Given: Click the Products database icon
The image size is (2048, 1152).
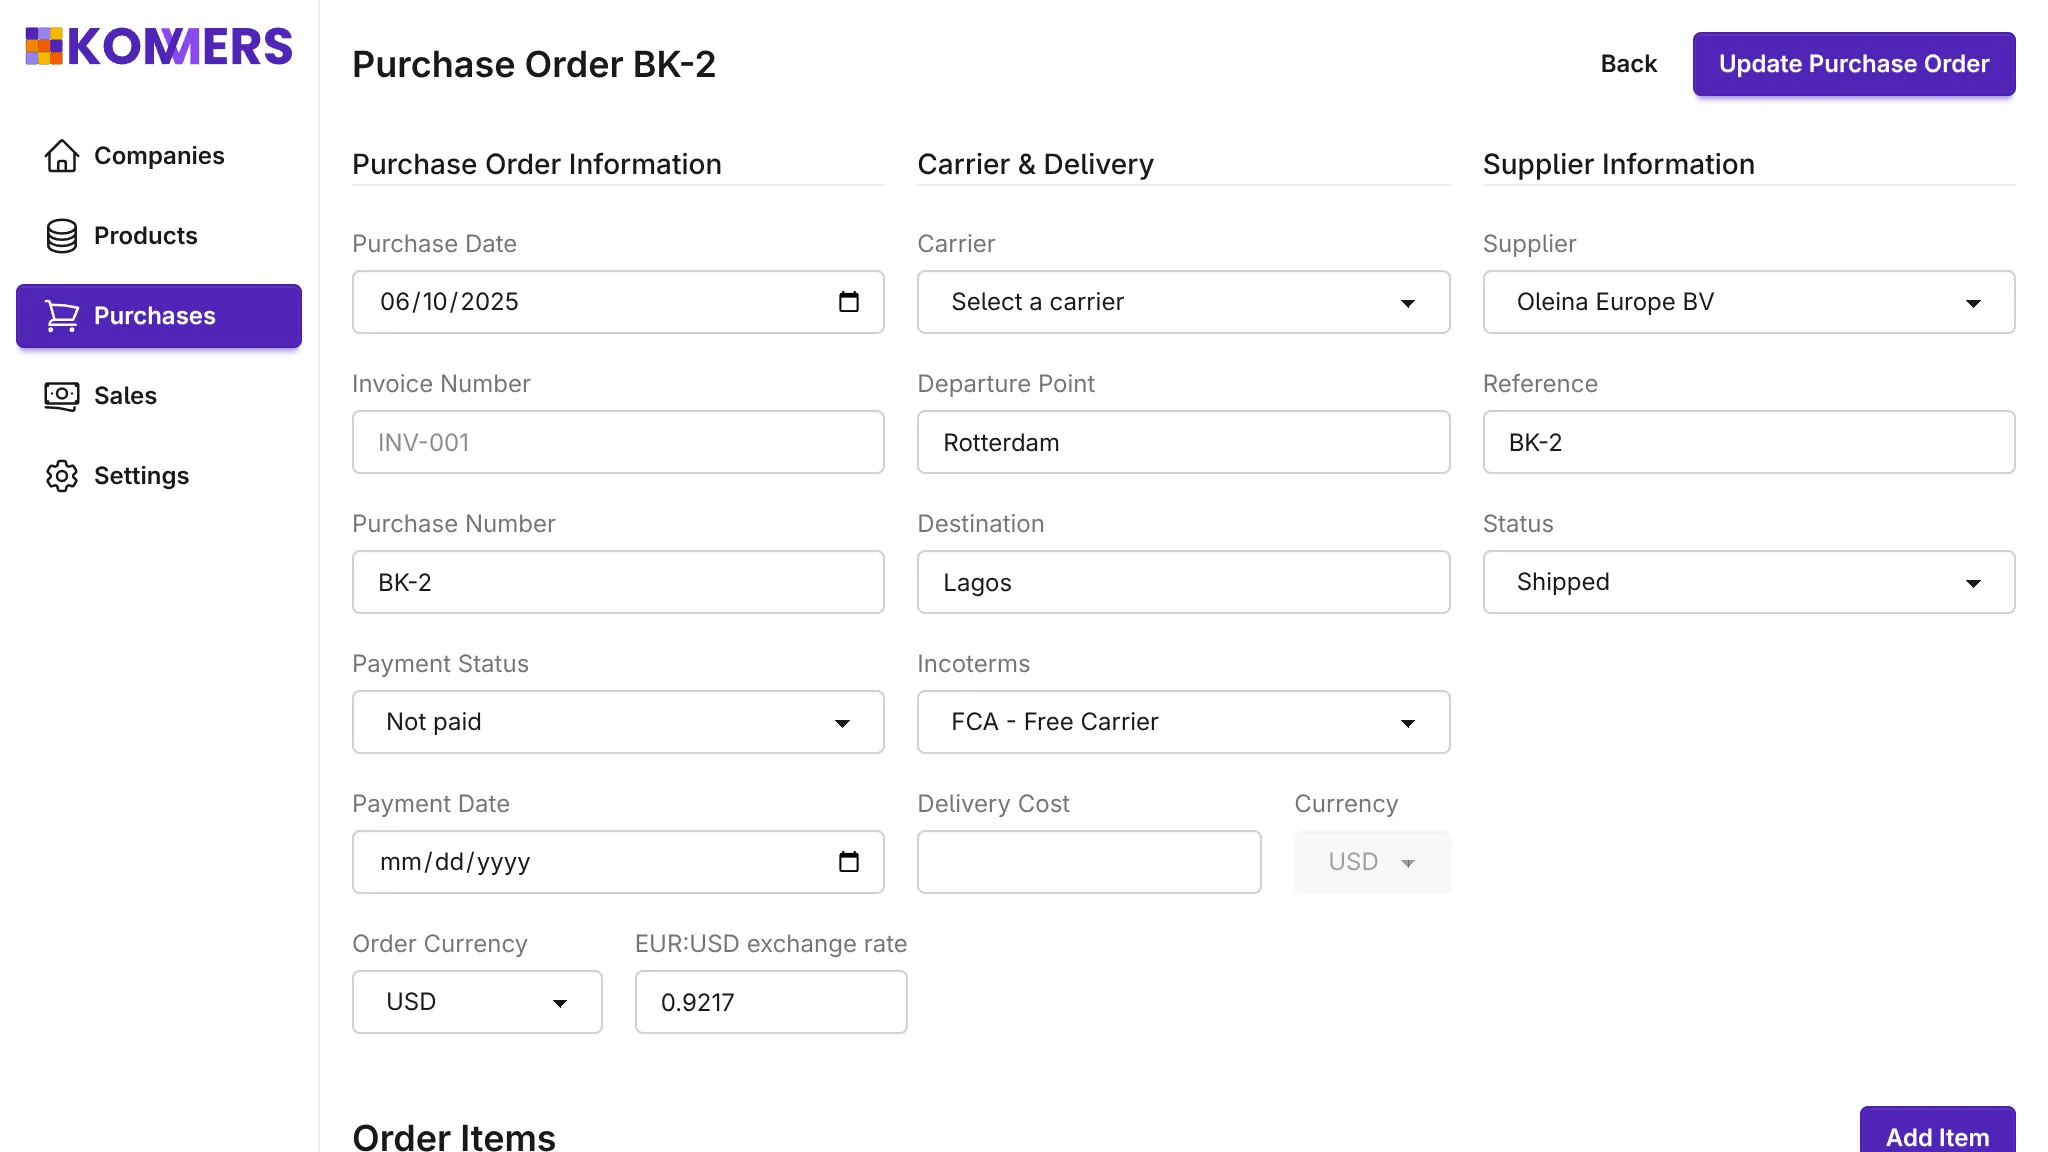Looking at the screenshot, I should pos(61,236).
